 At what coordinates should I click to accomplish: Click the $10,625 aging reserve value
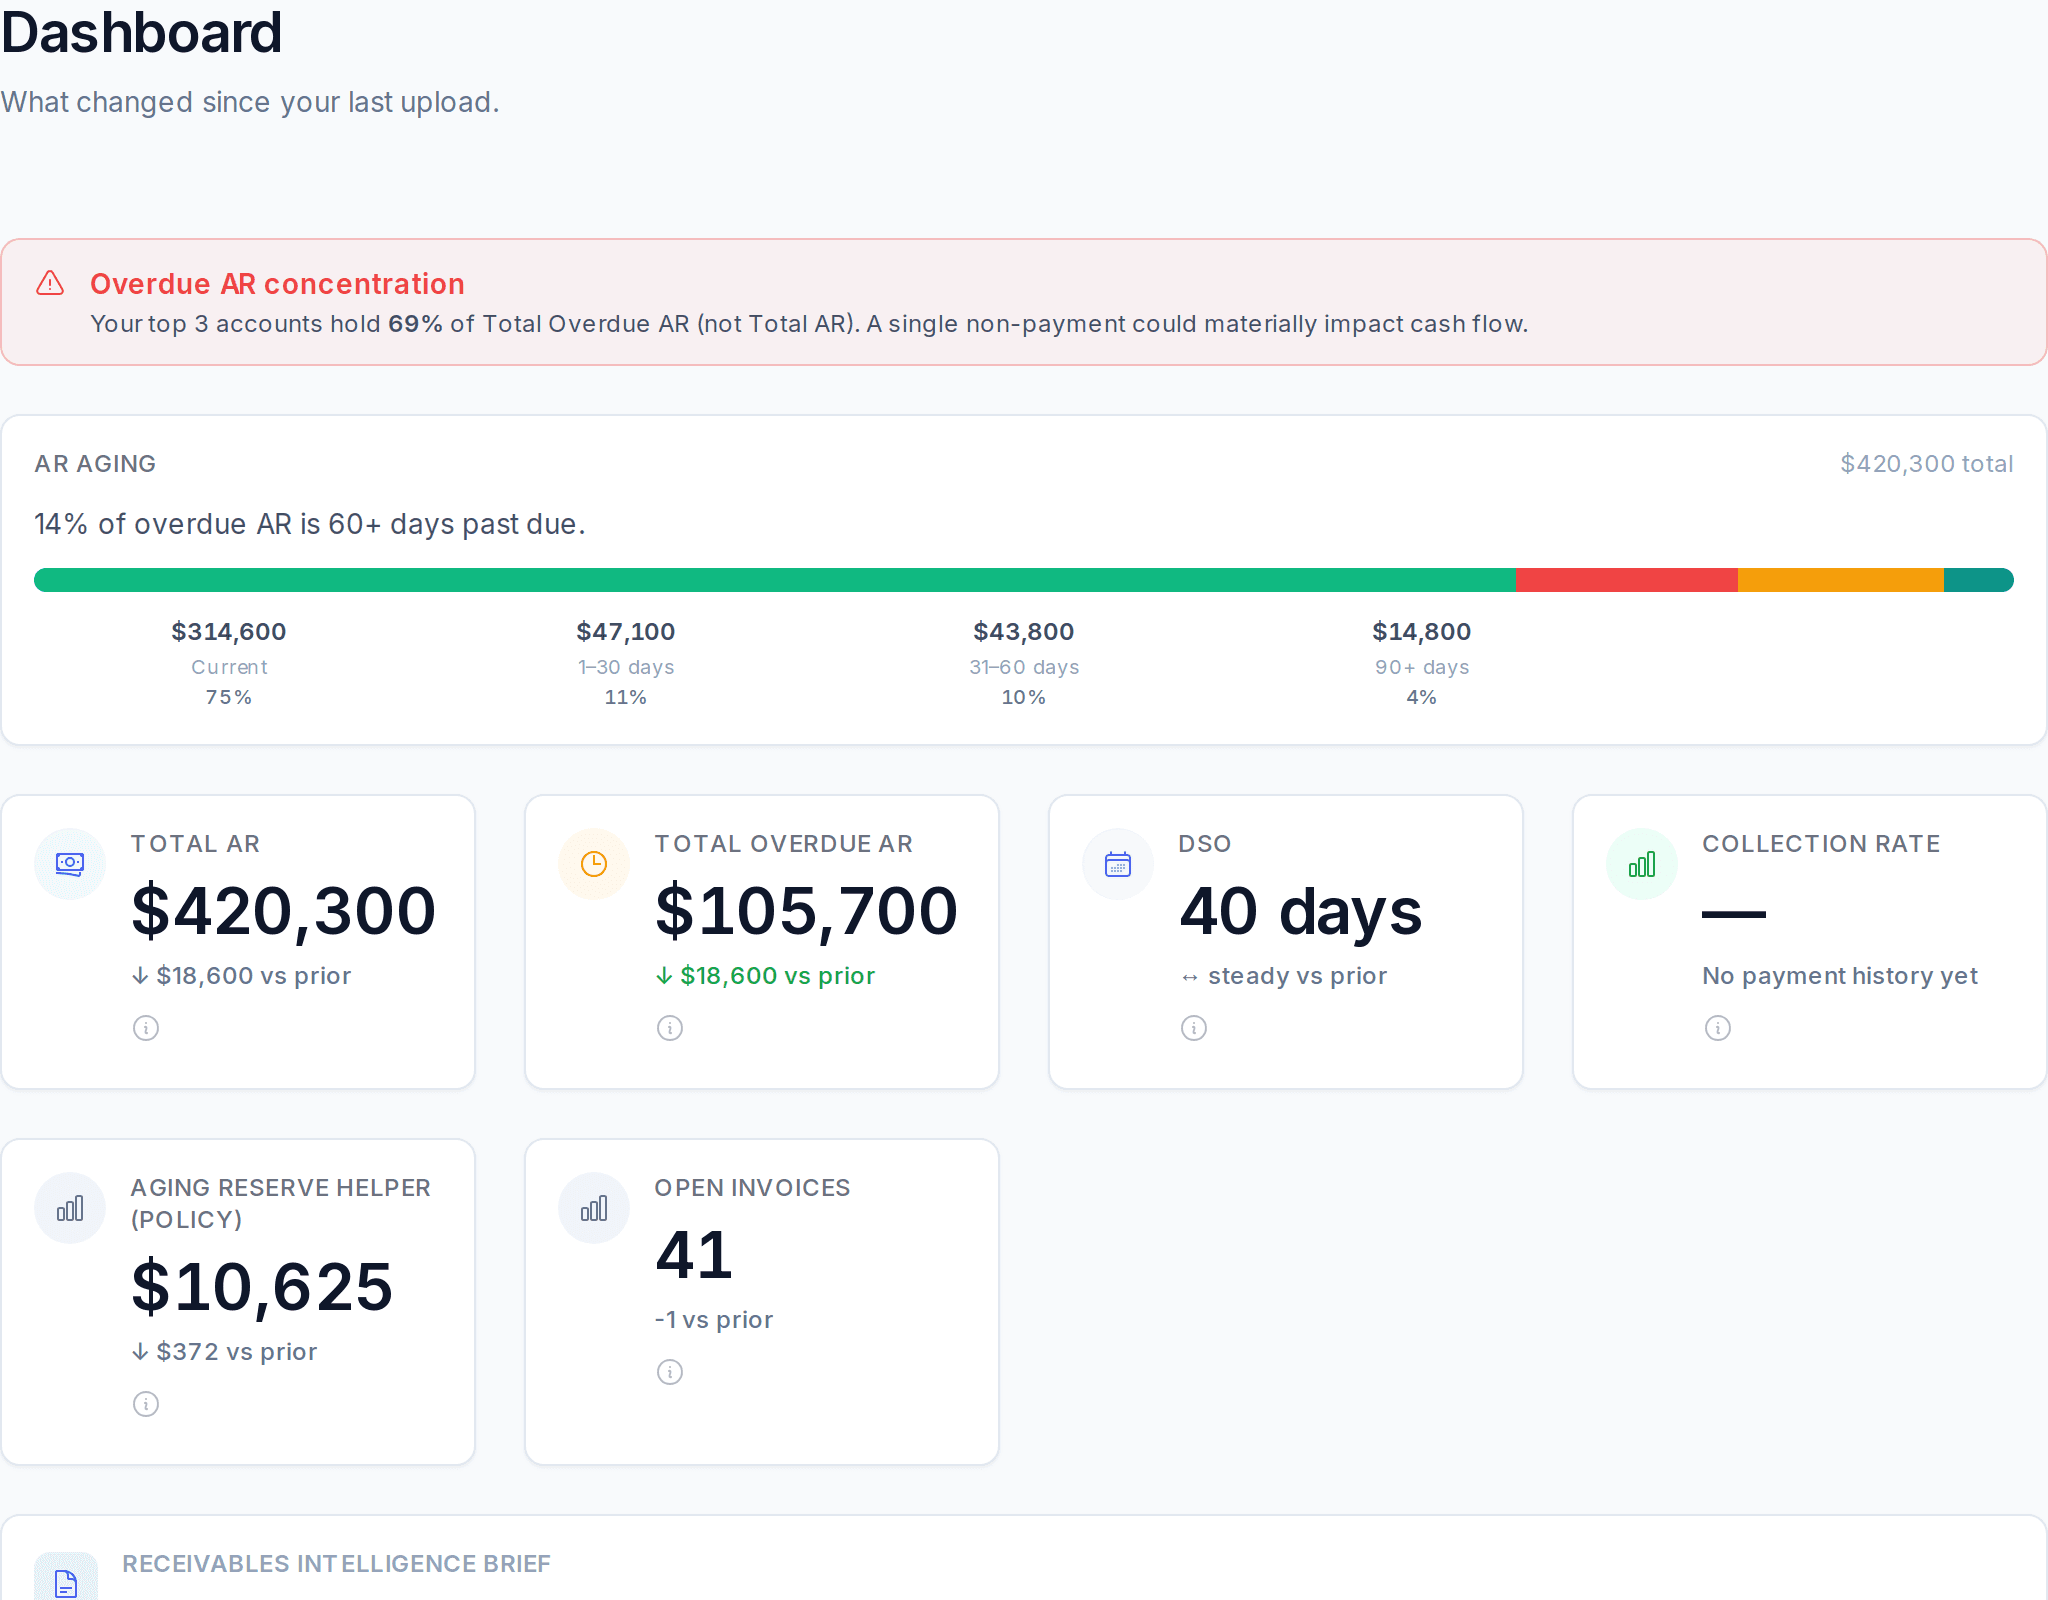tap(262, 1287)
